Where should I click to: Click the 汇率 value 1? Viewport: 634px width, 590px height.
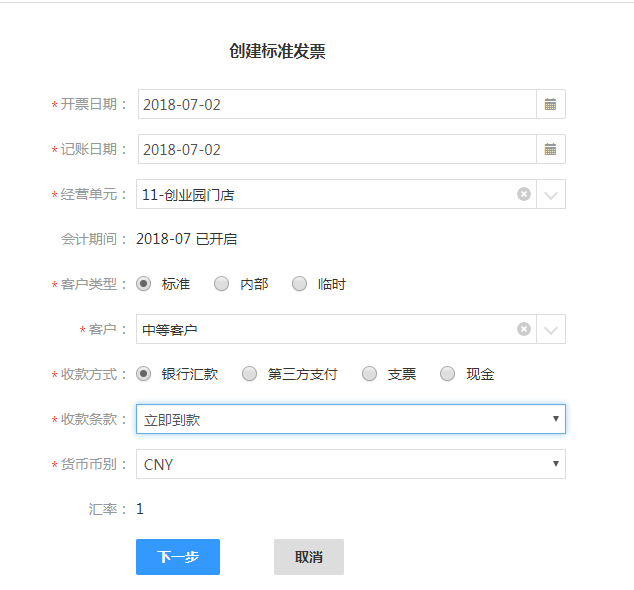point(140,509)
